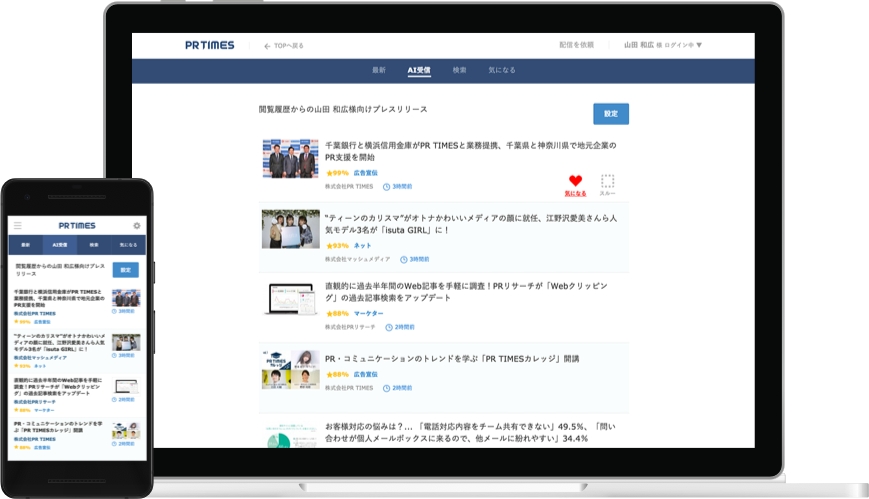Open the isuta GIRL thumbnail on the phone
Screen dimensions: 869x499
coord(126,342)
